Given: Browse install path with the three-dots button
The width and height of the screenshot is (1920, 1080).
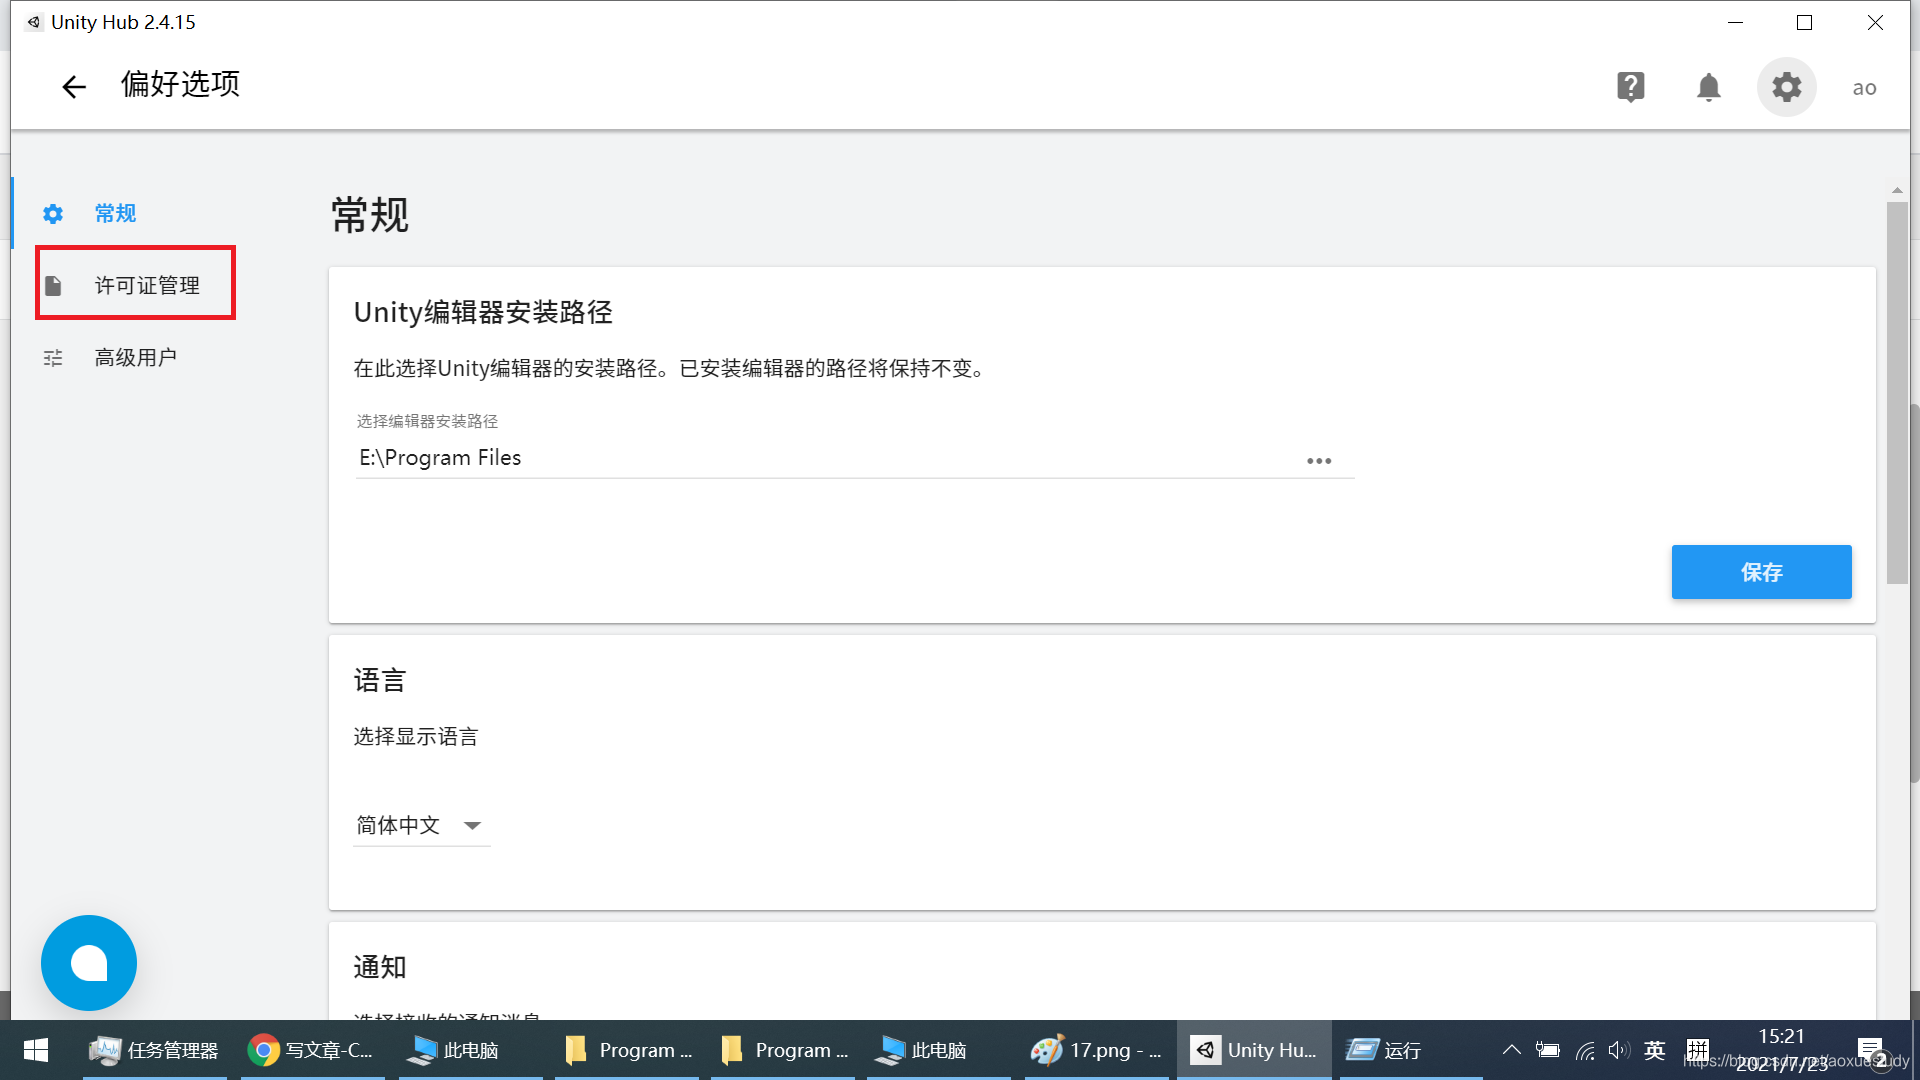Looking at the screenshot, I should click(x=1319, y=461).
